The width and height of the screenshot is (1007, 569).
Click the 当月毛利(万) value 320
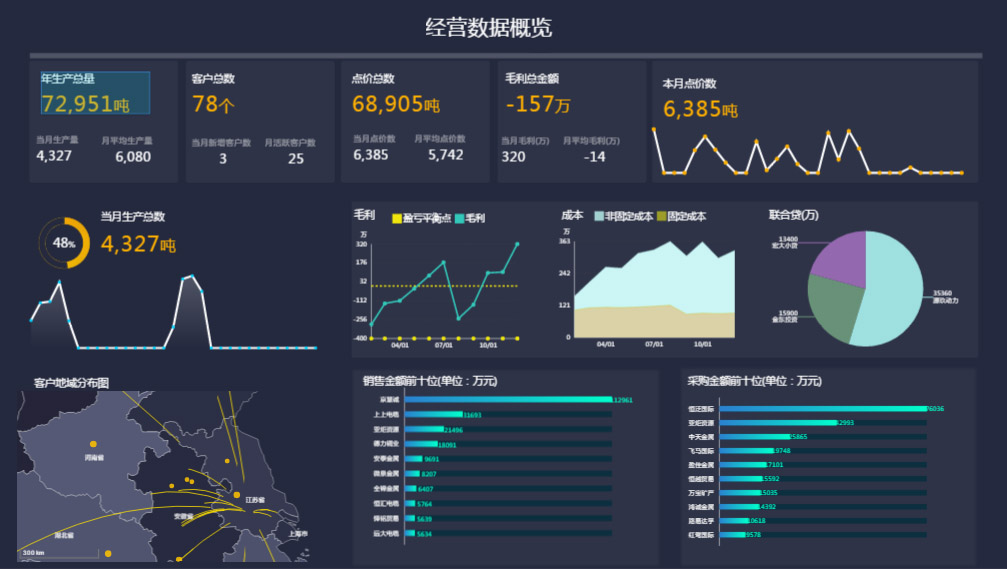pyautogui.click(x=513, y=157)
